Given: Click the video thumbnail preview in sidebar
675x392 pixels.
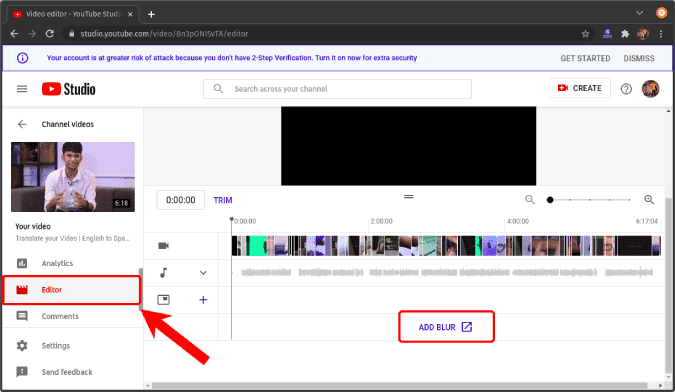Looking at the screenshot, I should tap(73, 177).
